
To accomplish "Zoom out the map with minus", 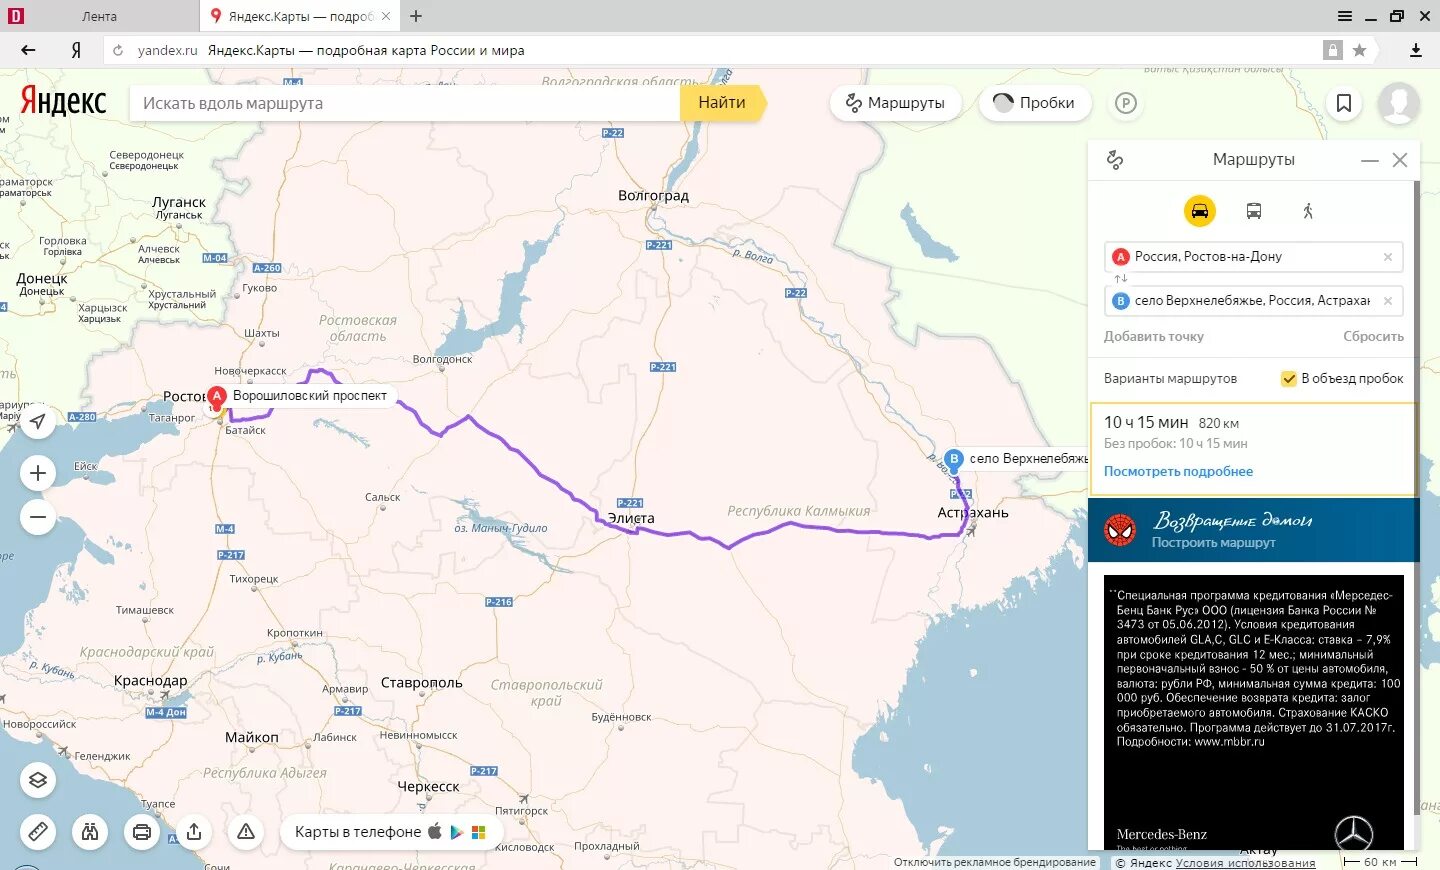I will click(x=38, y=517).
